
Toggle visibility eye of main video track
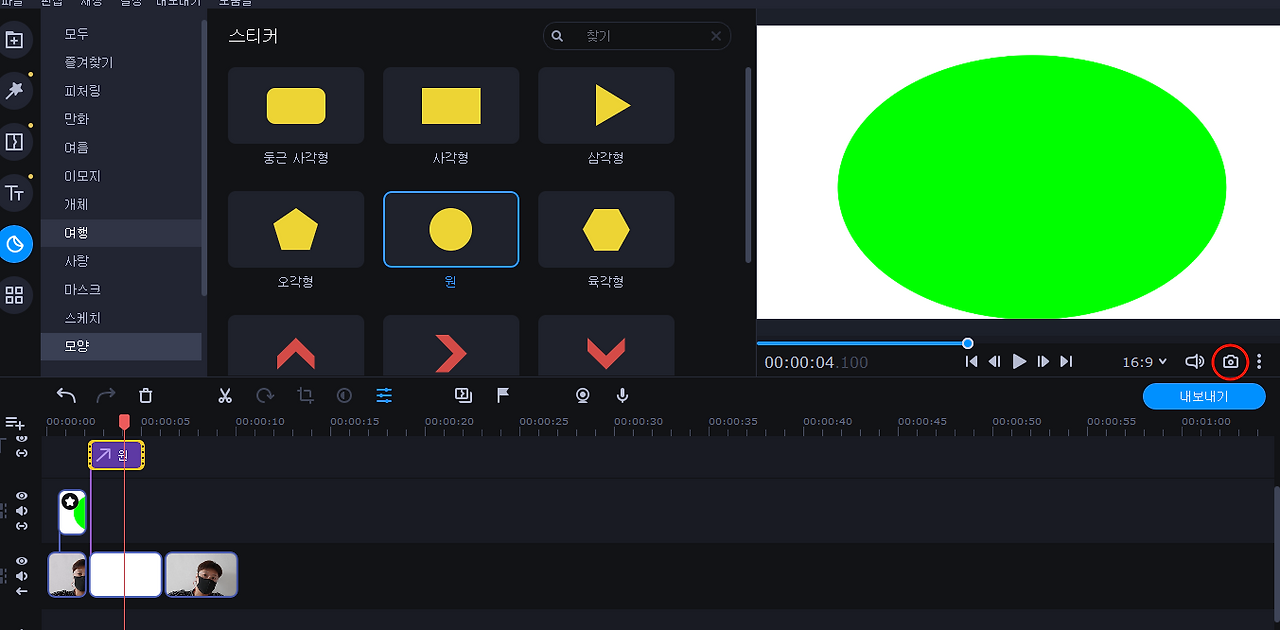[x=22, y=561]
